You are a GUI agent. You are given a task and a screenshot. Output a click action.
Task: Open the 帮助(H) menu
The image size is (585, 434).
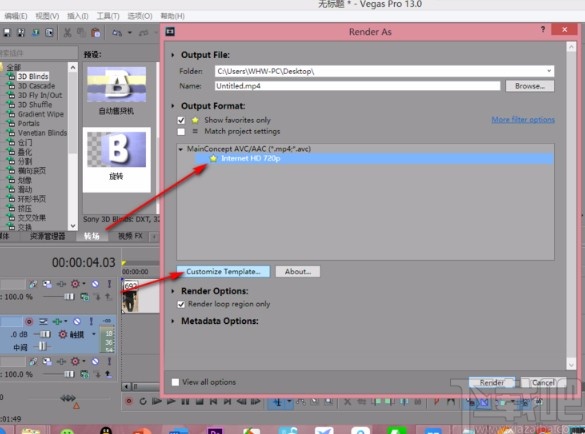click(172, 16)
